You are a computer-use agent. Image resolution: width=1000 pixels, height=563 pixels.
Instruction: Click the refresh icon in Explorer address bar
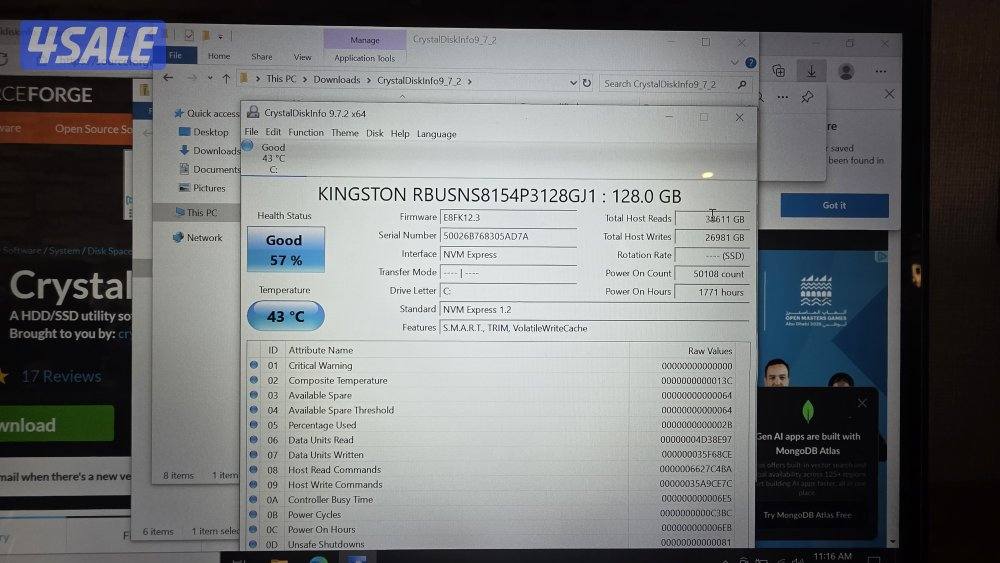[x=585, y=82]
